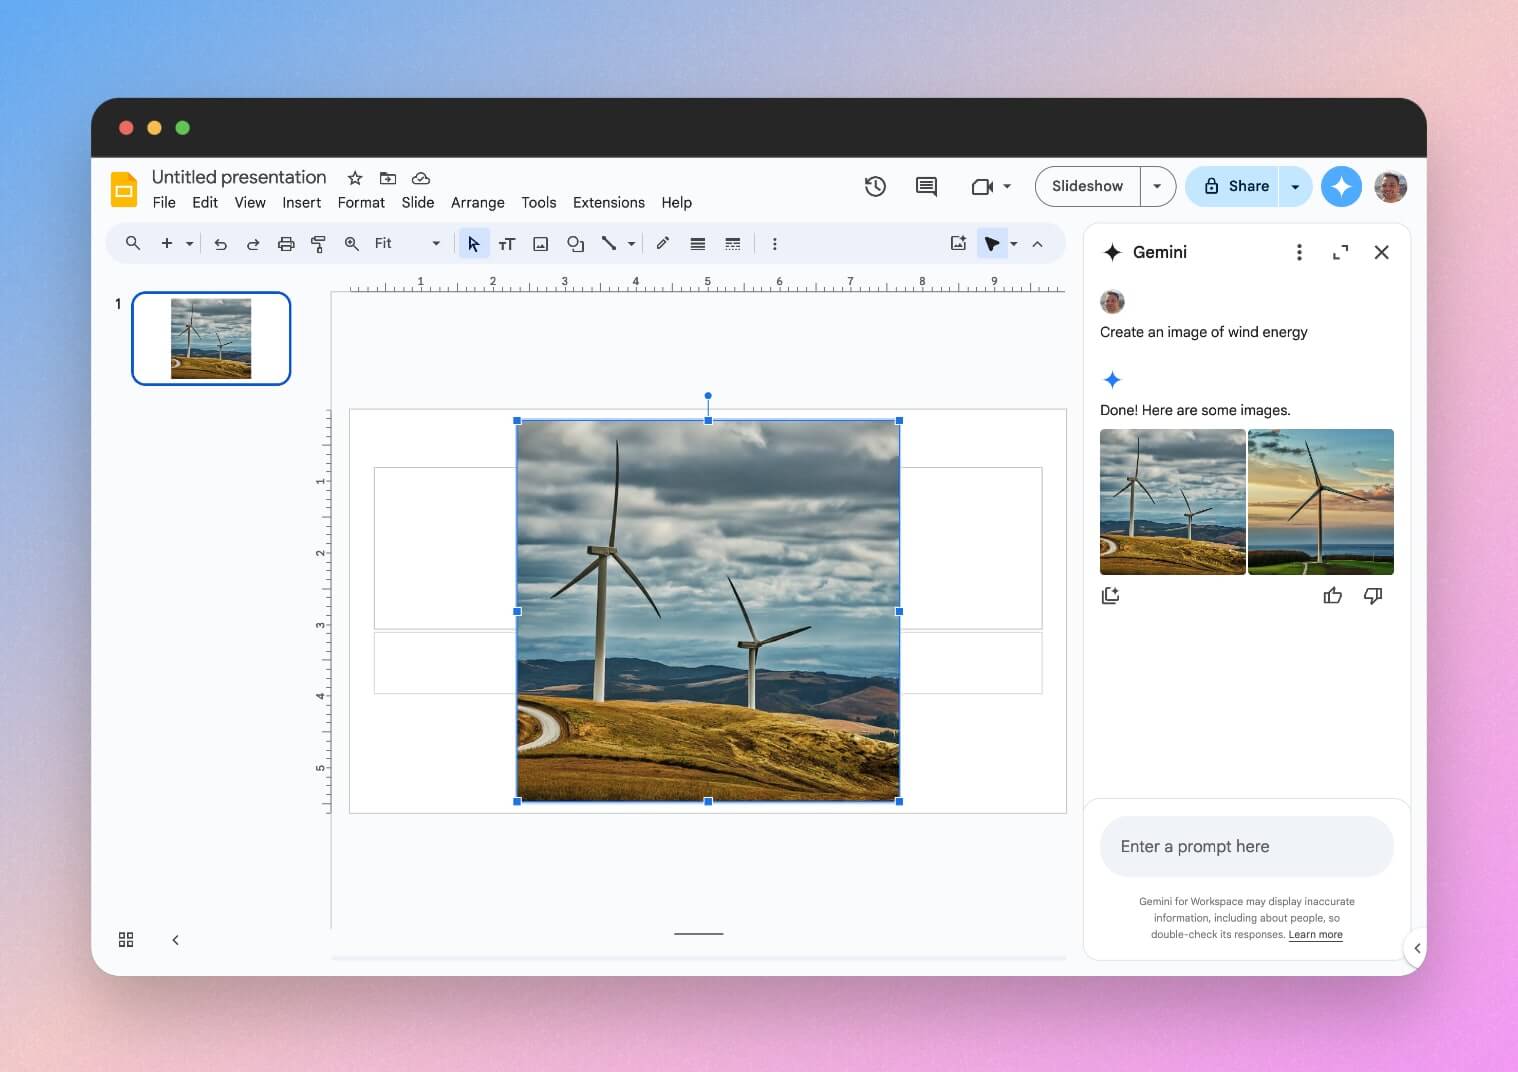Create an image with Gemini insert icon
1518x1072 pixels.
tap(1110, 595)
